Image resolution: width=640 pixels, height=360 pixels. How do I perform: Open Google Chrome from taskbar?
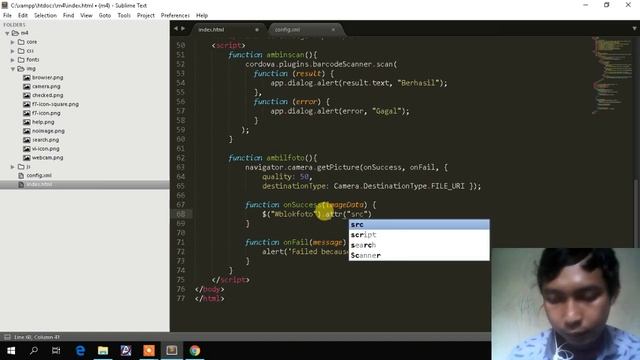pos(195,351)
